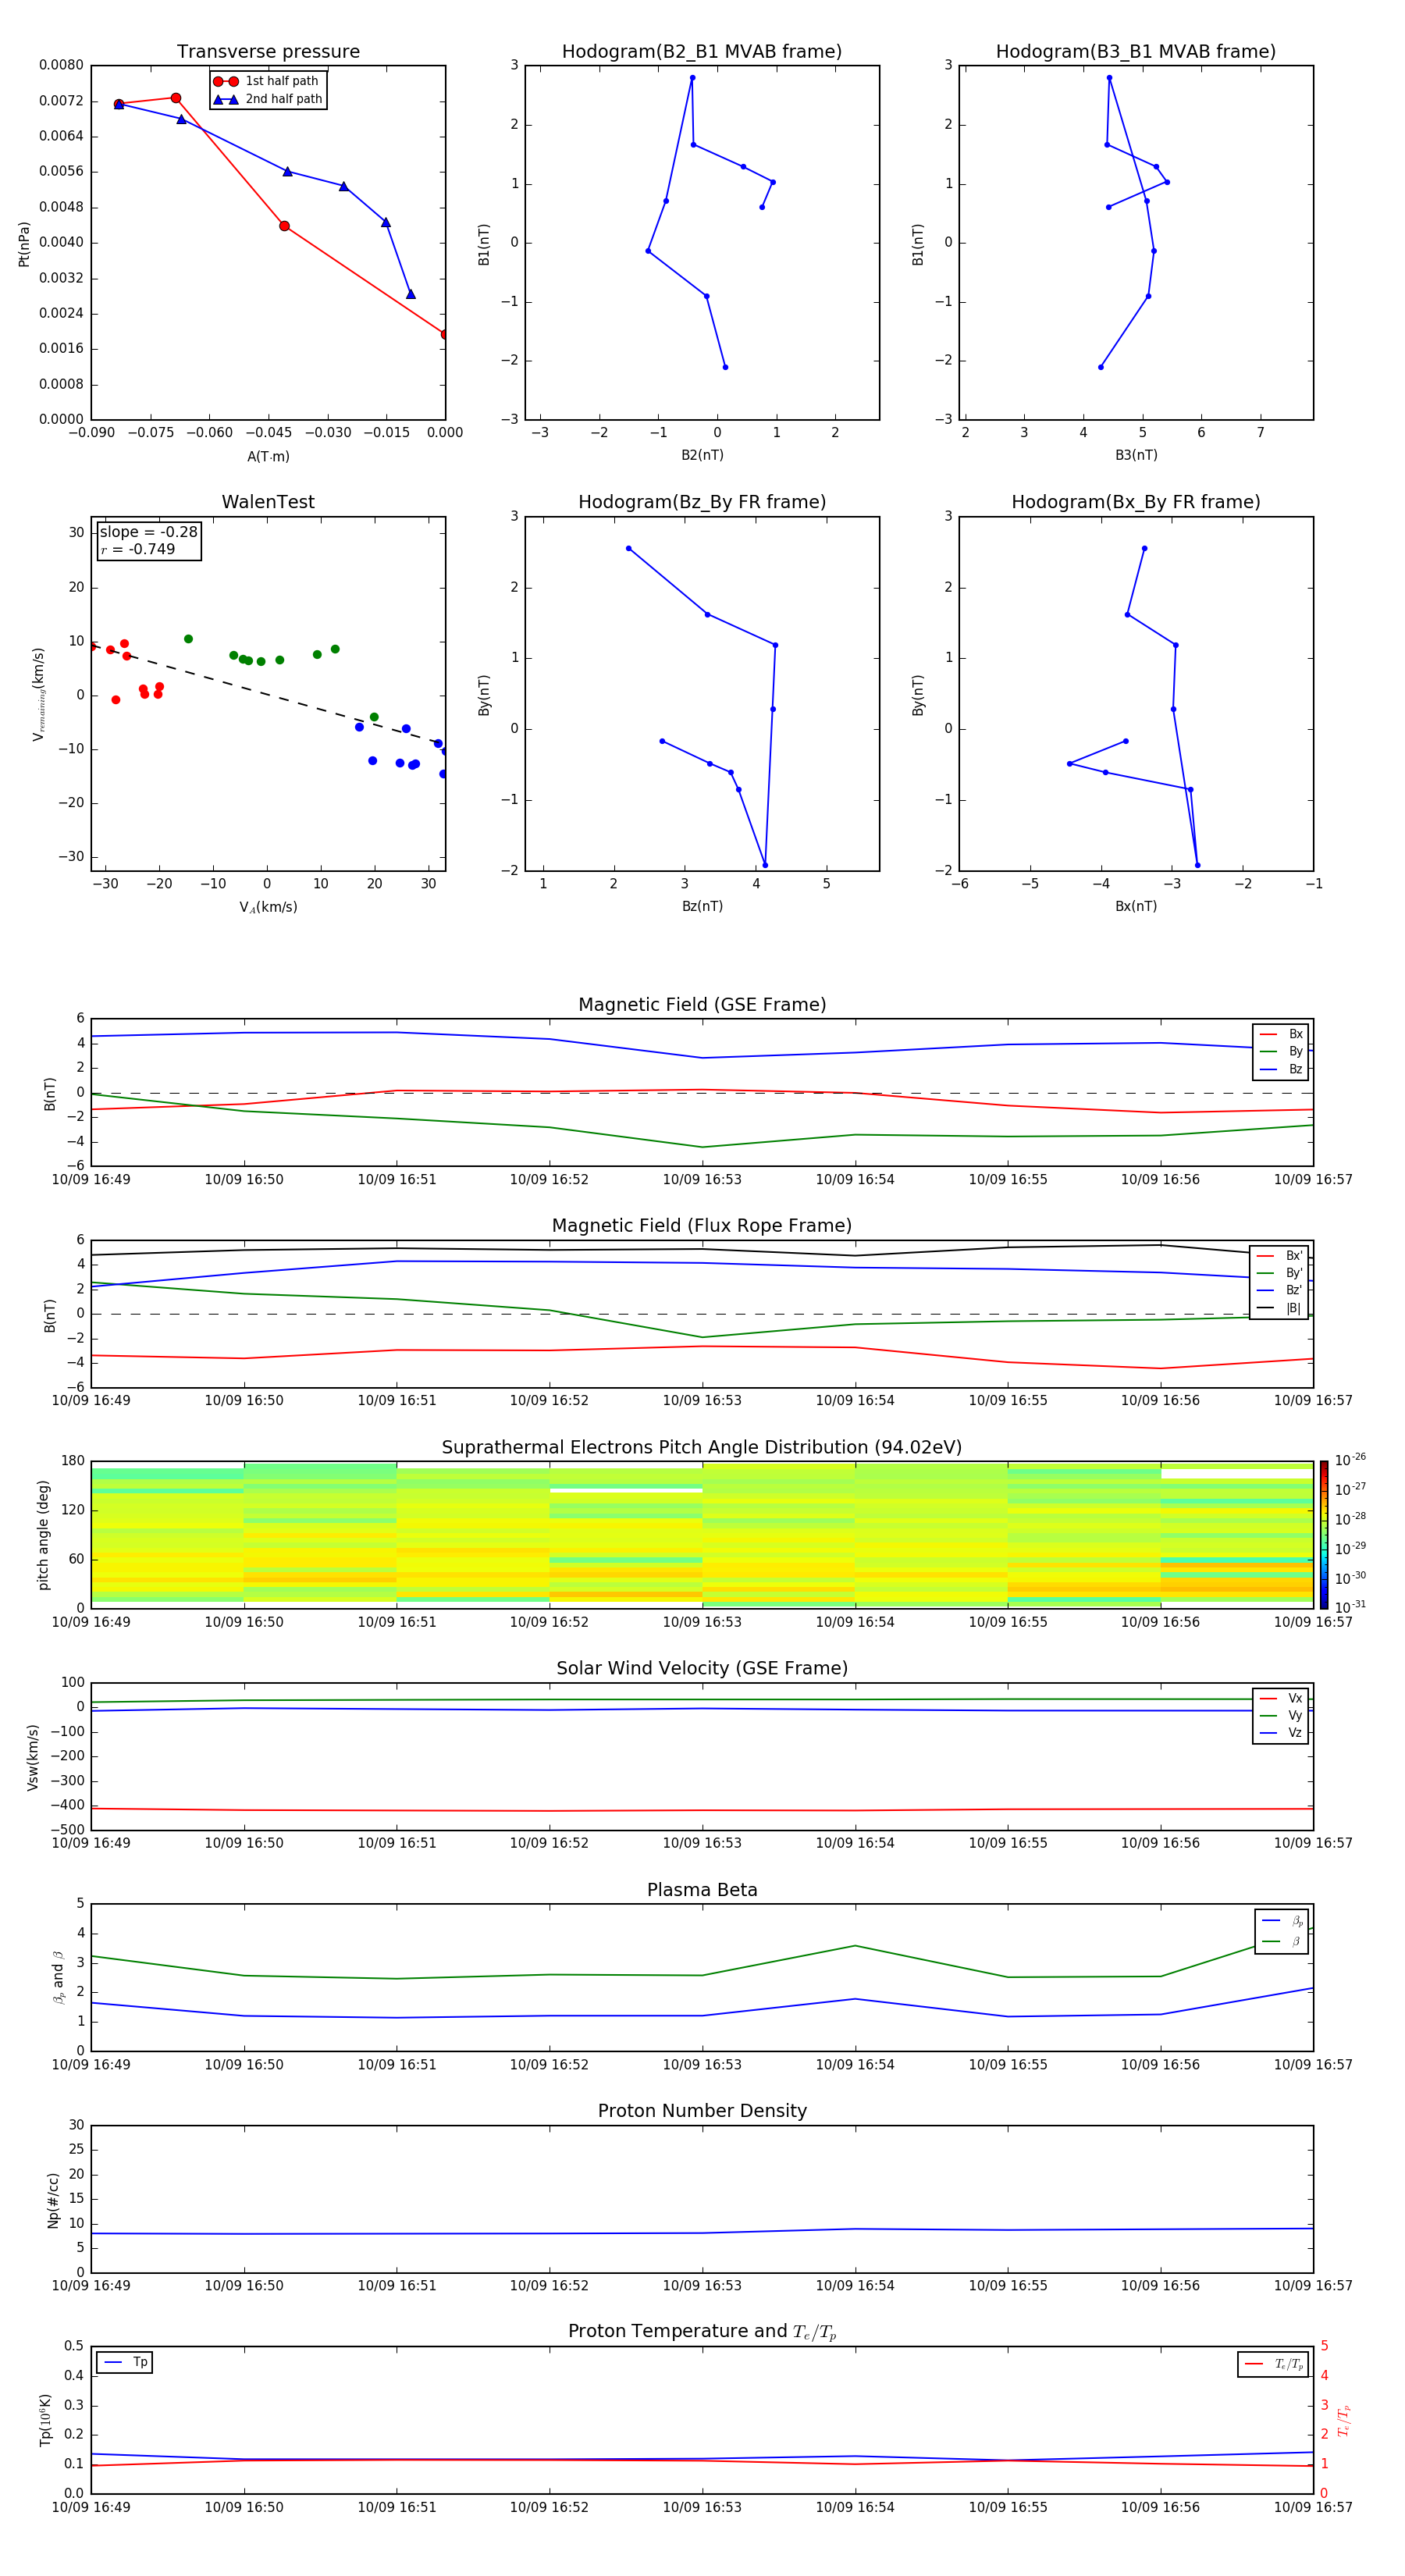Select 'Bz' in the GSE magnetic field legend
Screen dimensions: 1405x2576
click(x=1281, y=1069)
